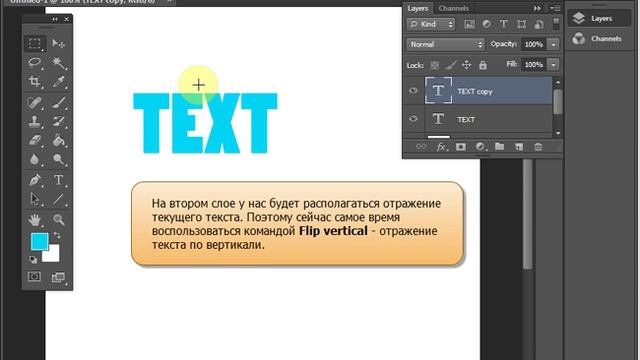Lock all layer attributes

(x=482, y=65)
